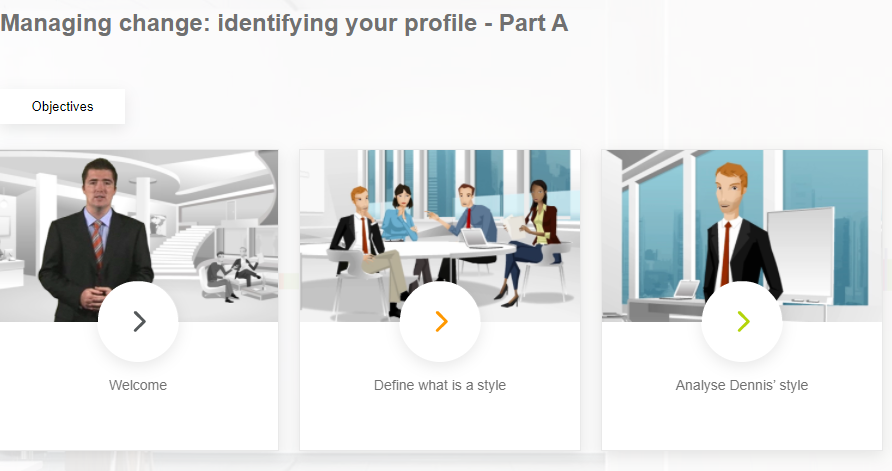The width and height of the screenshot is (892, 471).
Task: Click the man in the blue shirt
Action: 468,212
